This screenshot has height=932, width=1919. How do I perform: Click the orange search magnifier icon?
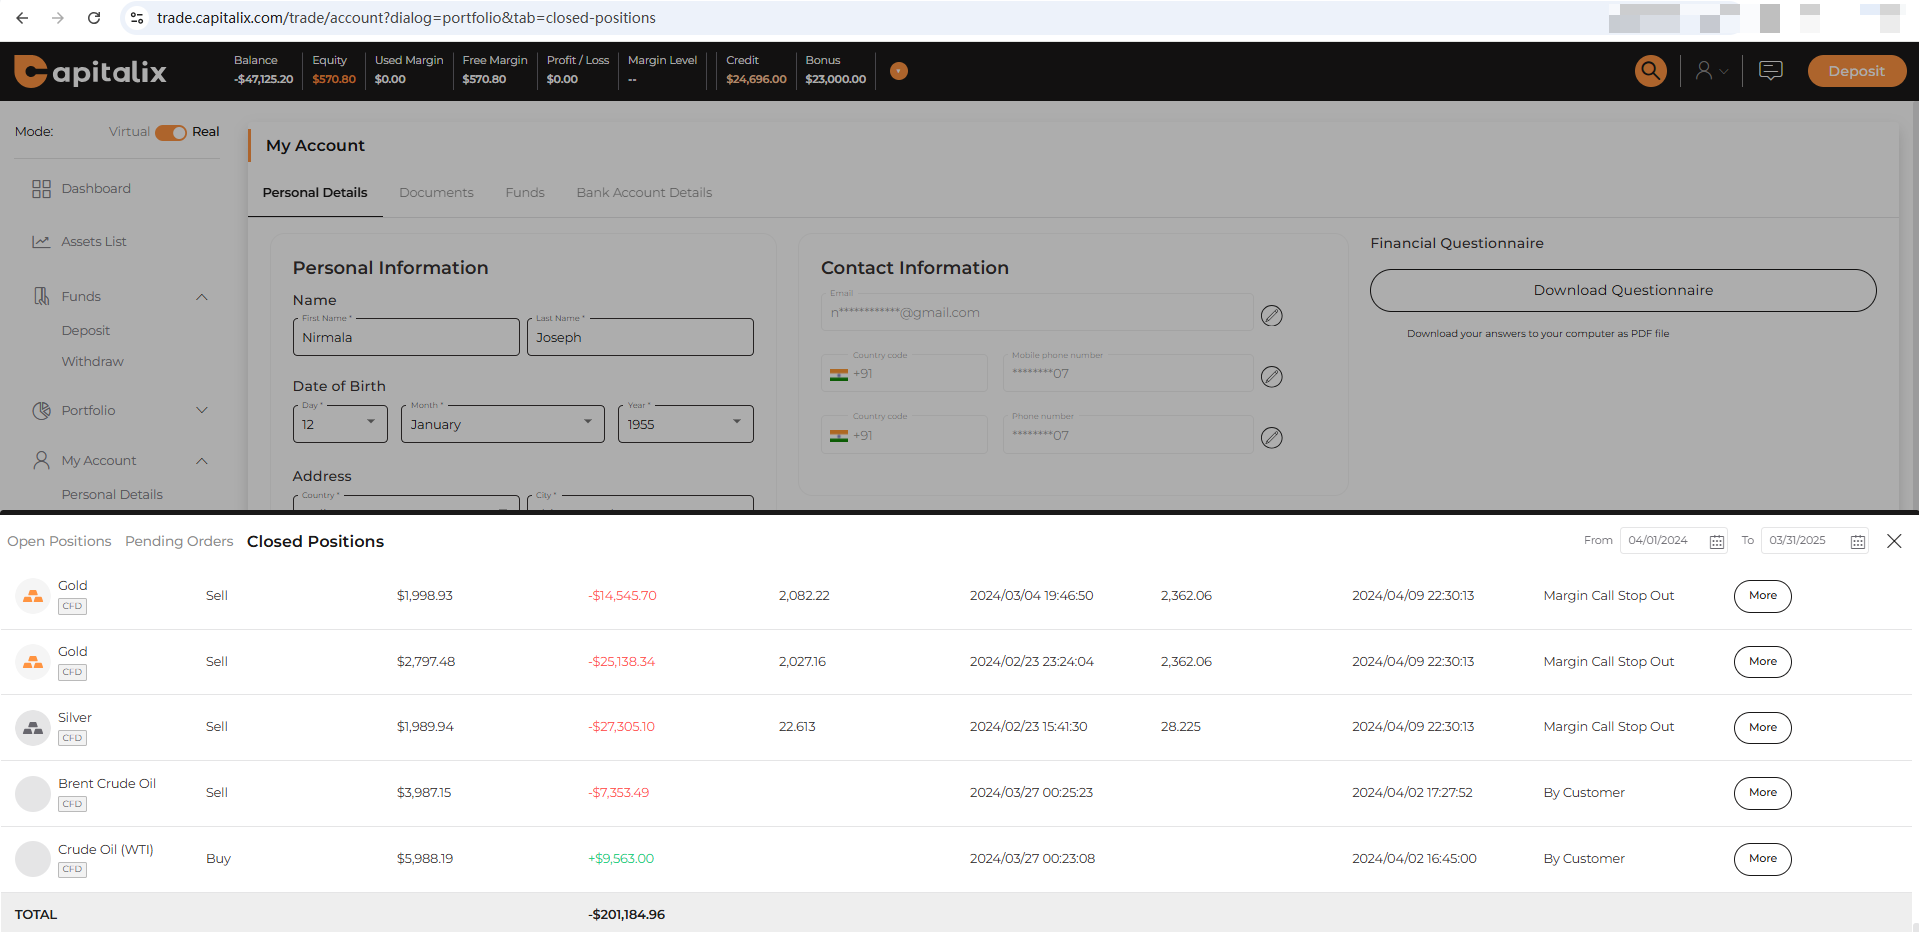click(1650, 71)
